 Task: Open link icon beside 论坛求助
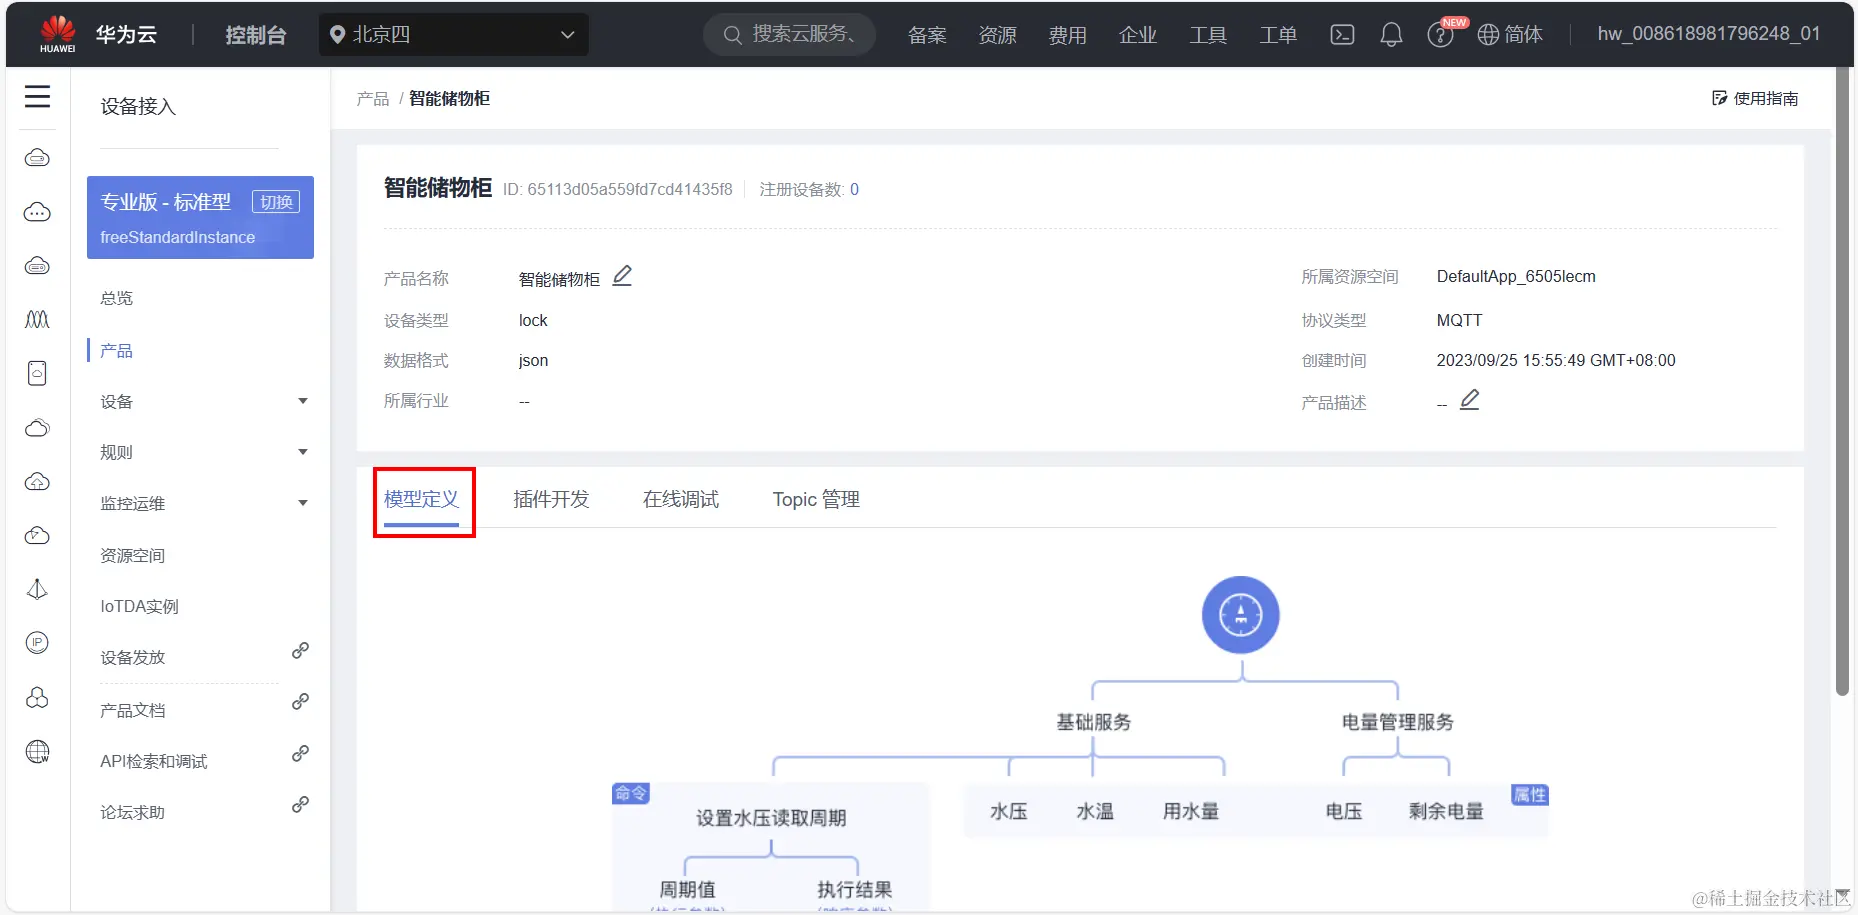tap(300, 805)
